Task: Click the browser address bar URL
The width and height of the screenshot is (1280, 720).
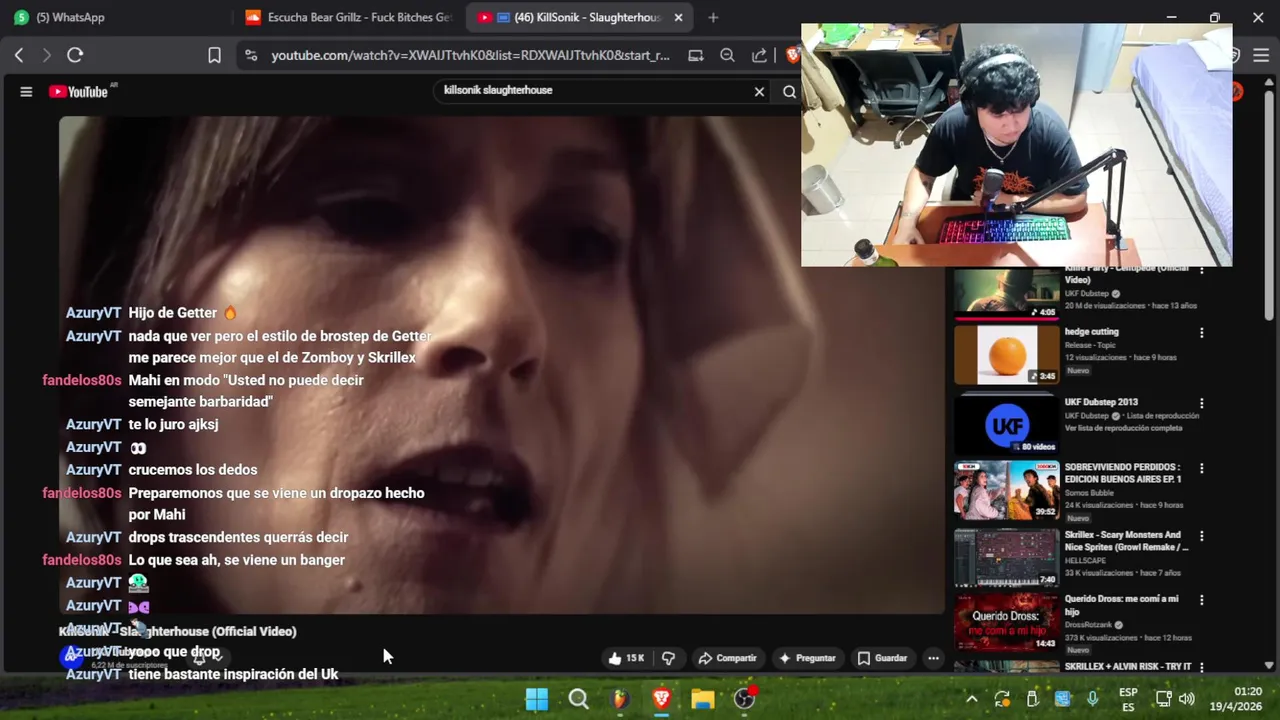Action: (x=470, y=55)
